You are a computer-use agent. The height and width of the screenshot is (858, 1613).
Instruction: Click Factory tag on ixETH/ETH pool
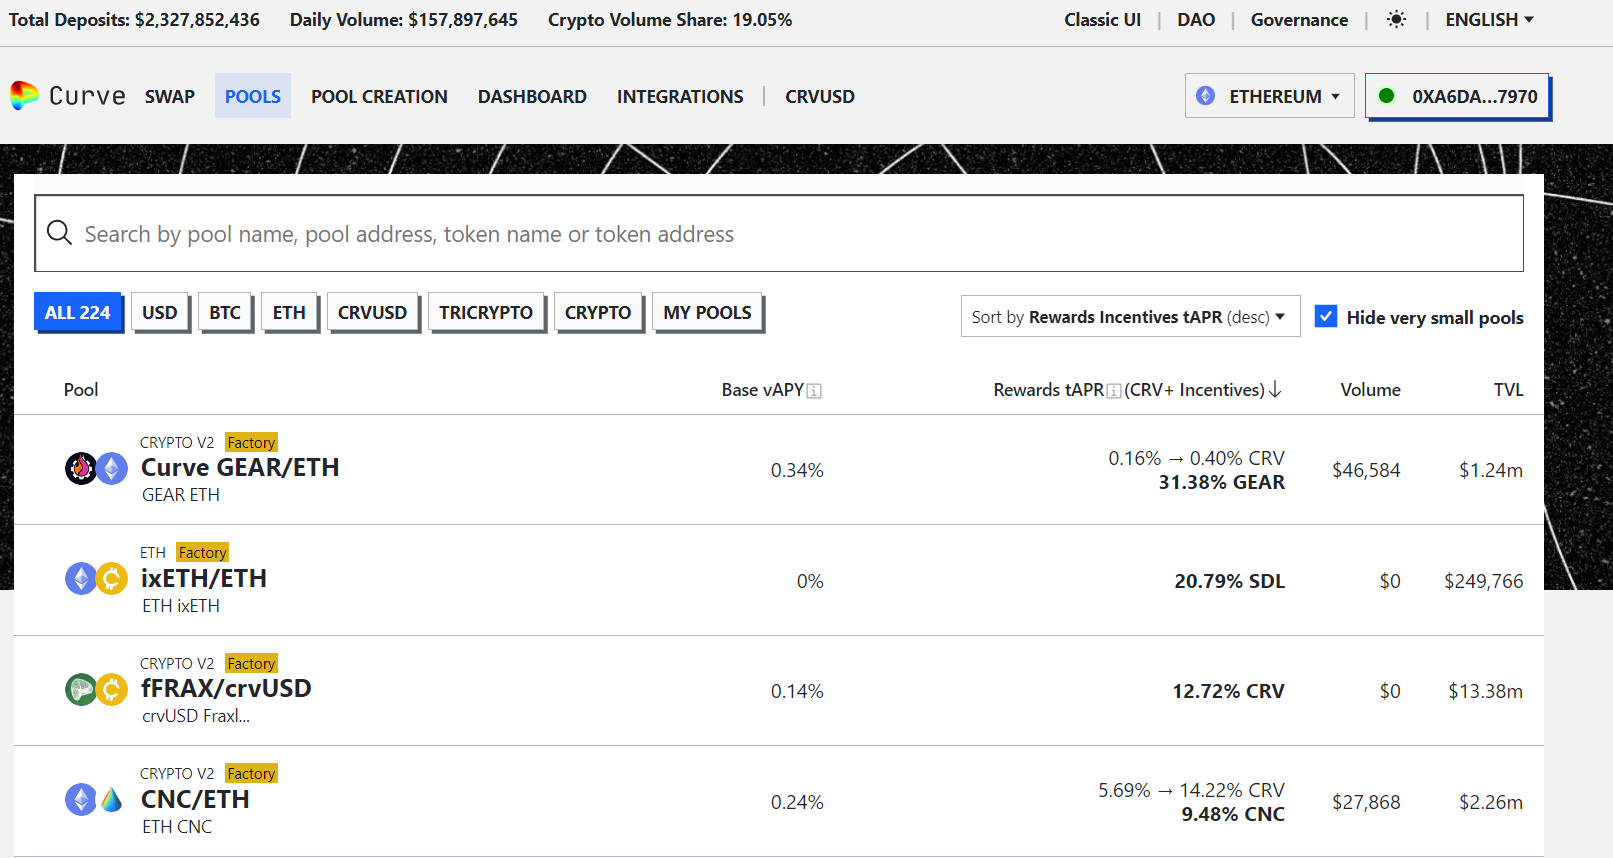point(203,552)
